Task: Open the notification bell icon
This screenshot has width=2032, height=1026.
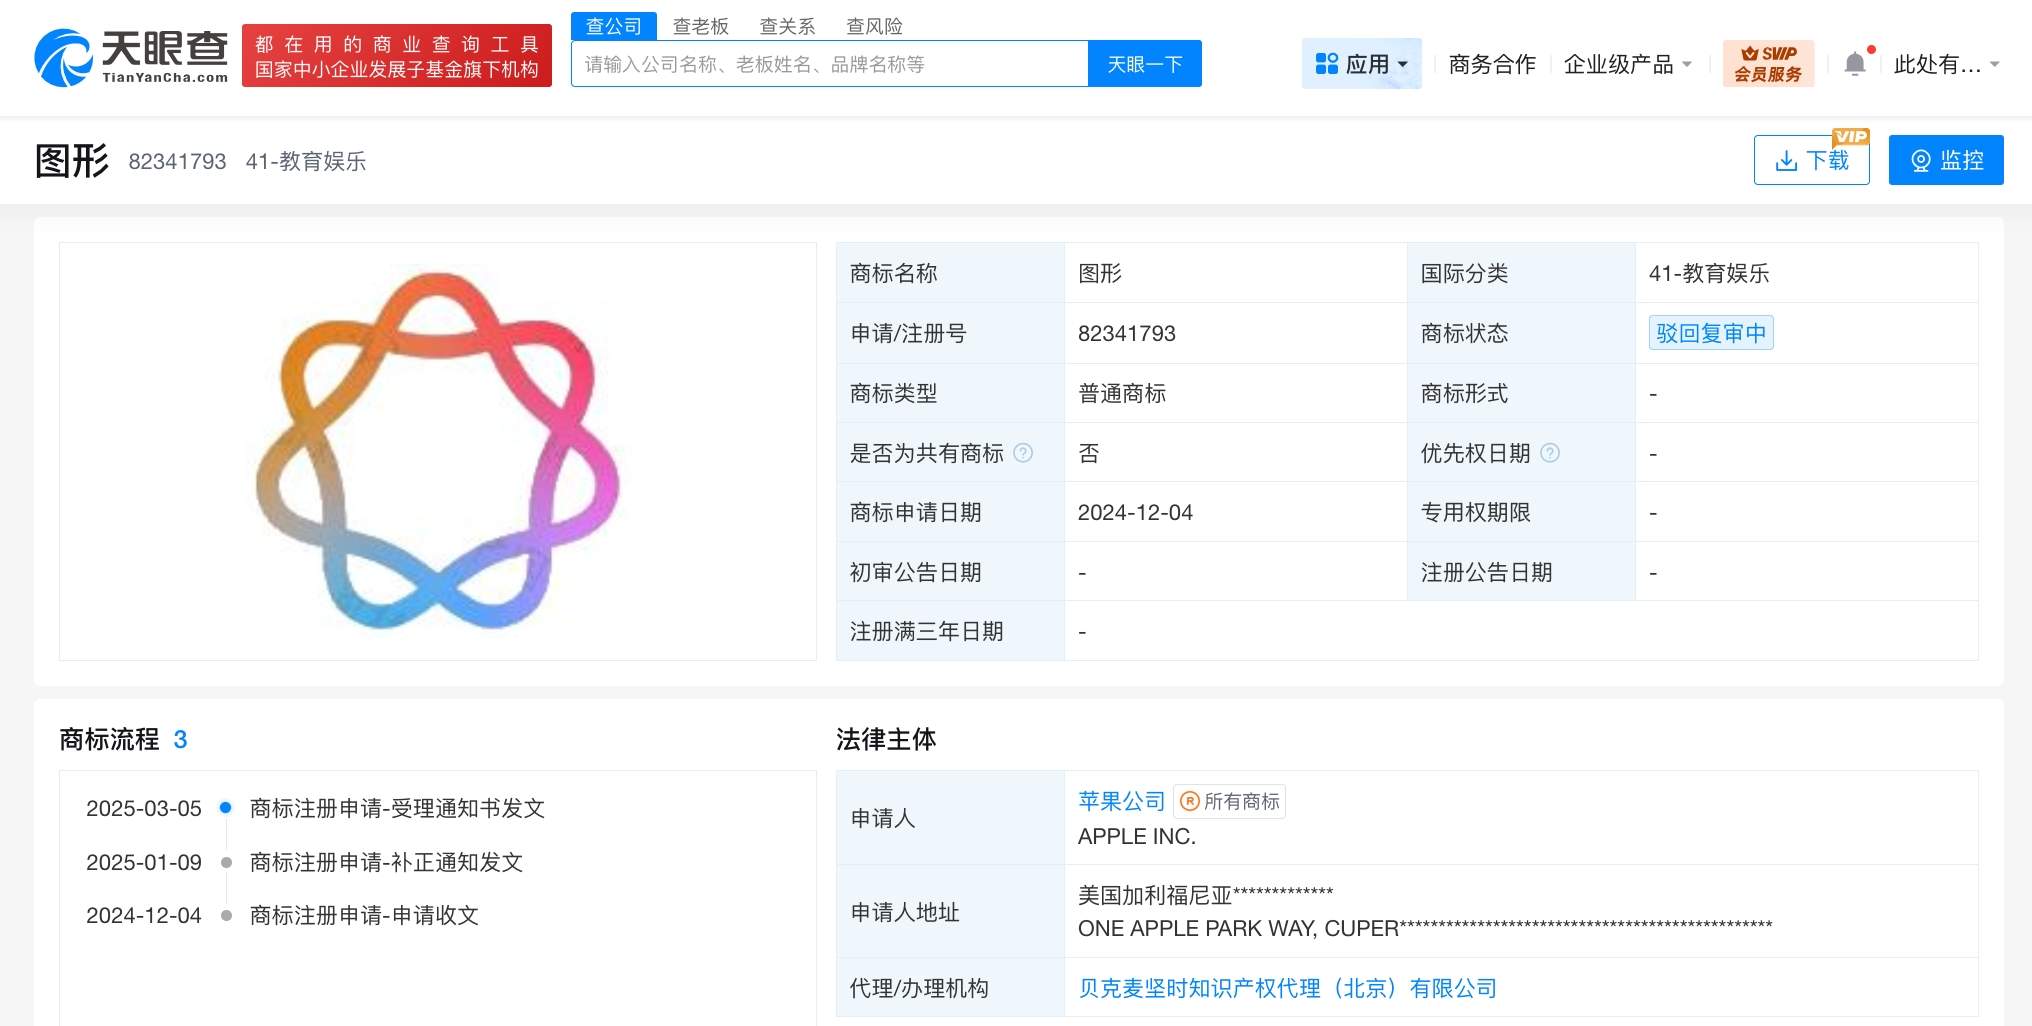Action: (x=1855, y=64)
